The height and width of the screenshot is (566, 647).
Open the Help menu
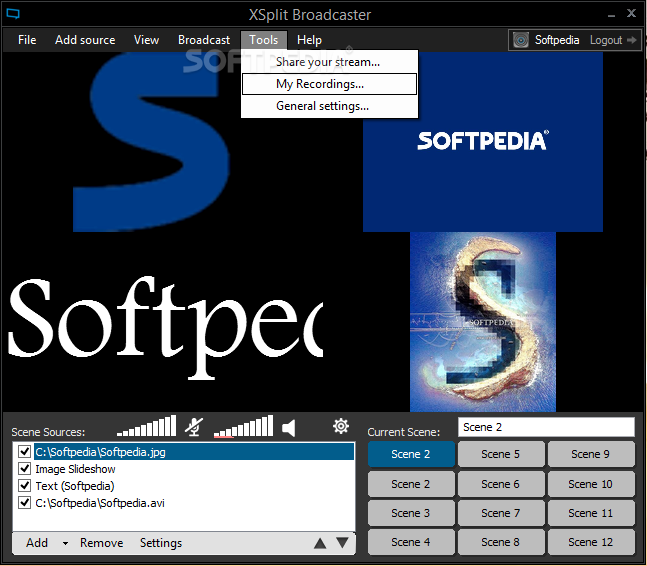click(309, 40)
